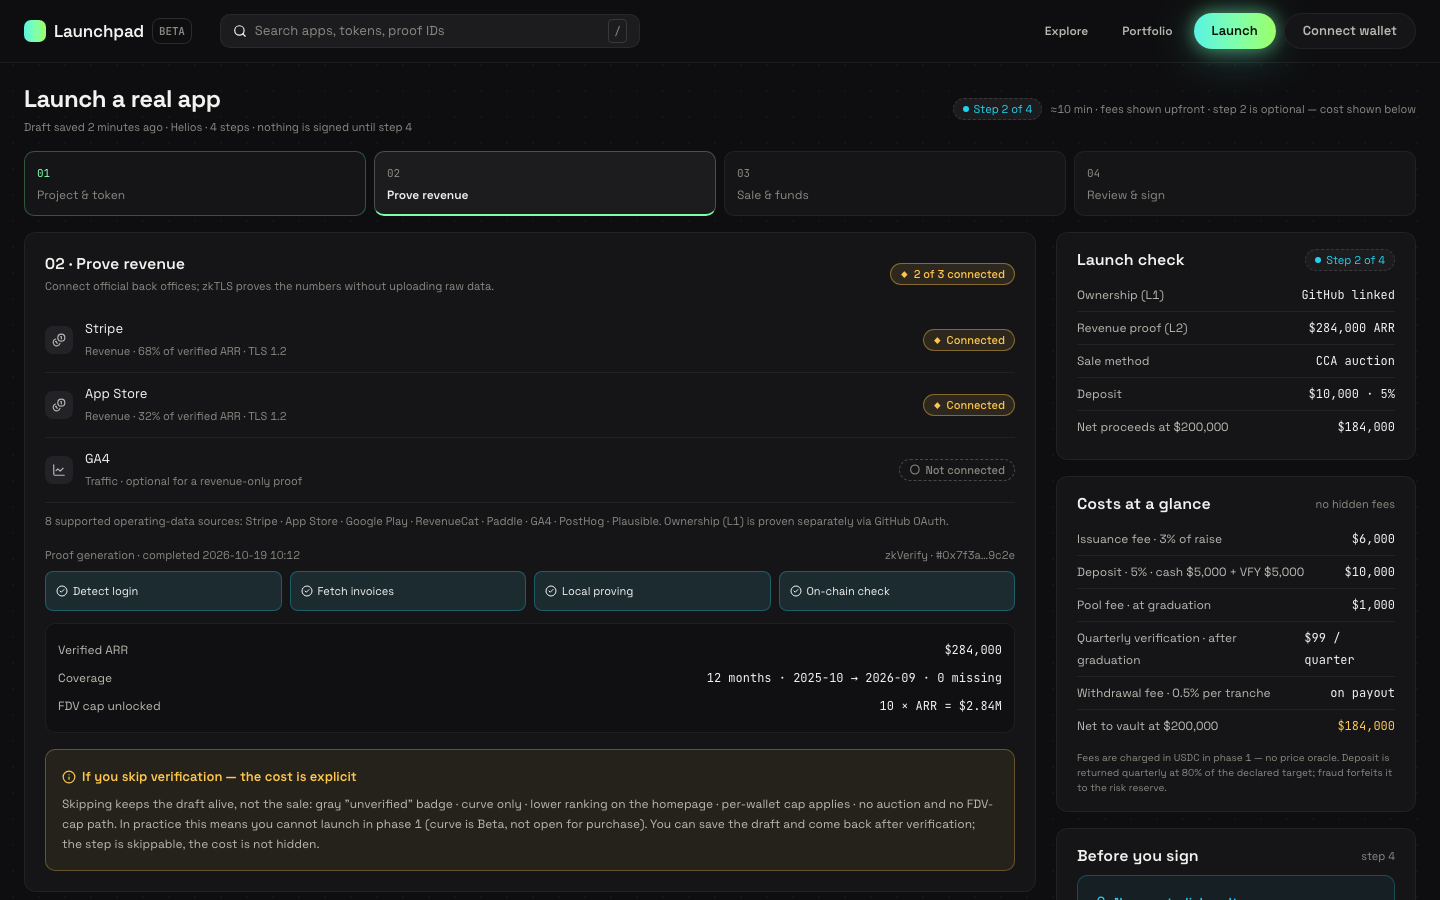Select step 02 Prove revenue tab

tap(545, 184)
